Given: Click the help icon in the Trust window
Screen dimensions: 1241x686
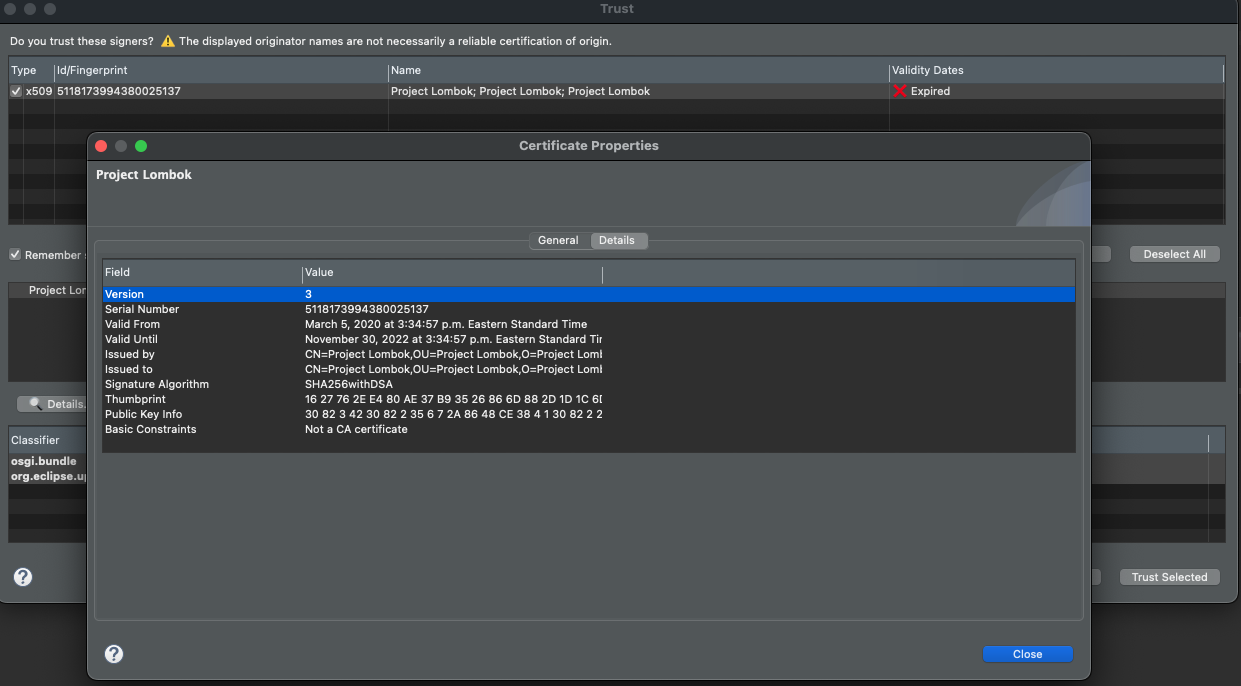Looking at the screenshot, I should 22,577.
